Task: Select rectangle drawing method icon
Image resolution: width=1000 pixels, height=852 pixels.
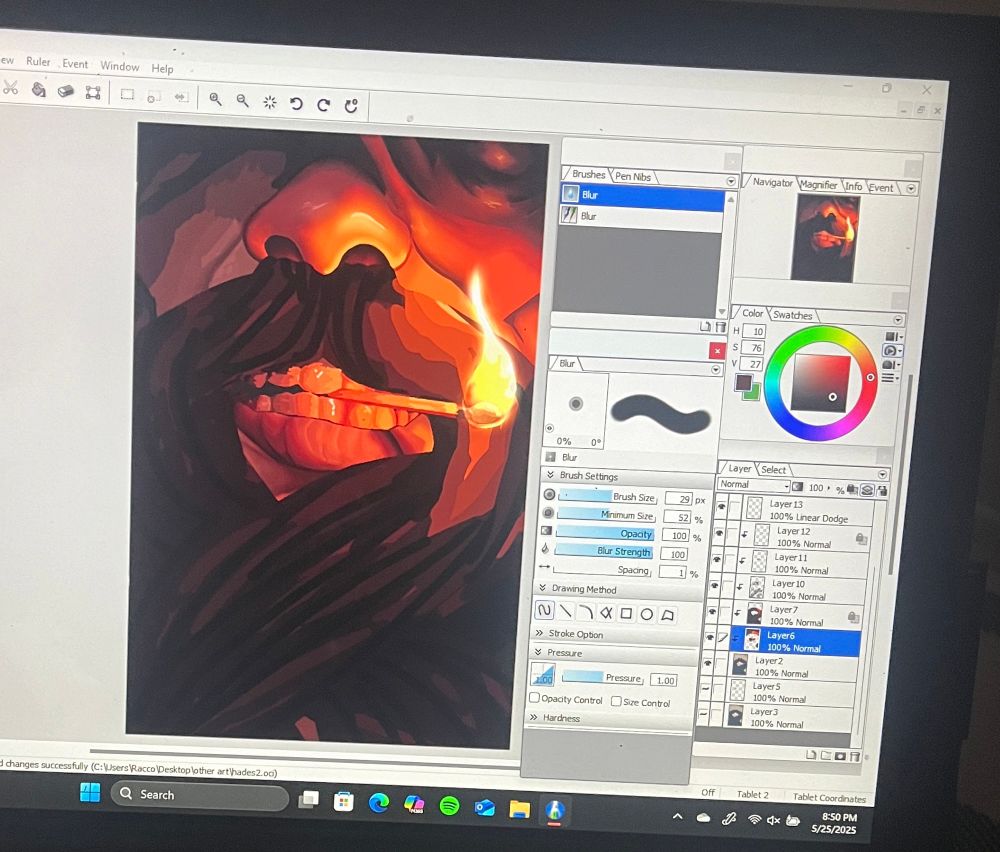Action: click(x=626, y=614)
